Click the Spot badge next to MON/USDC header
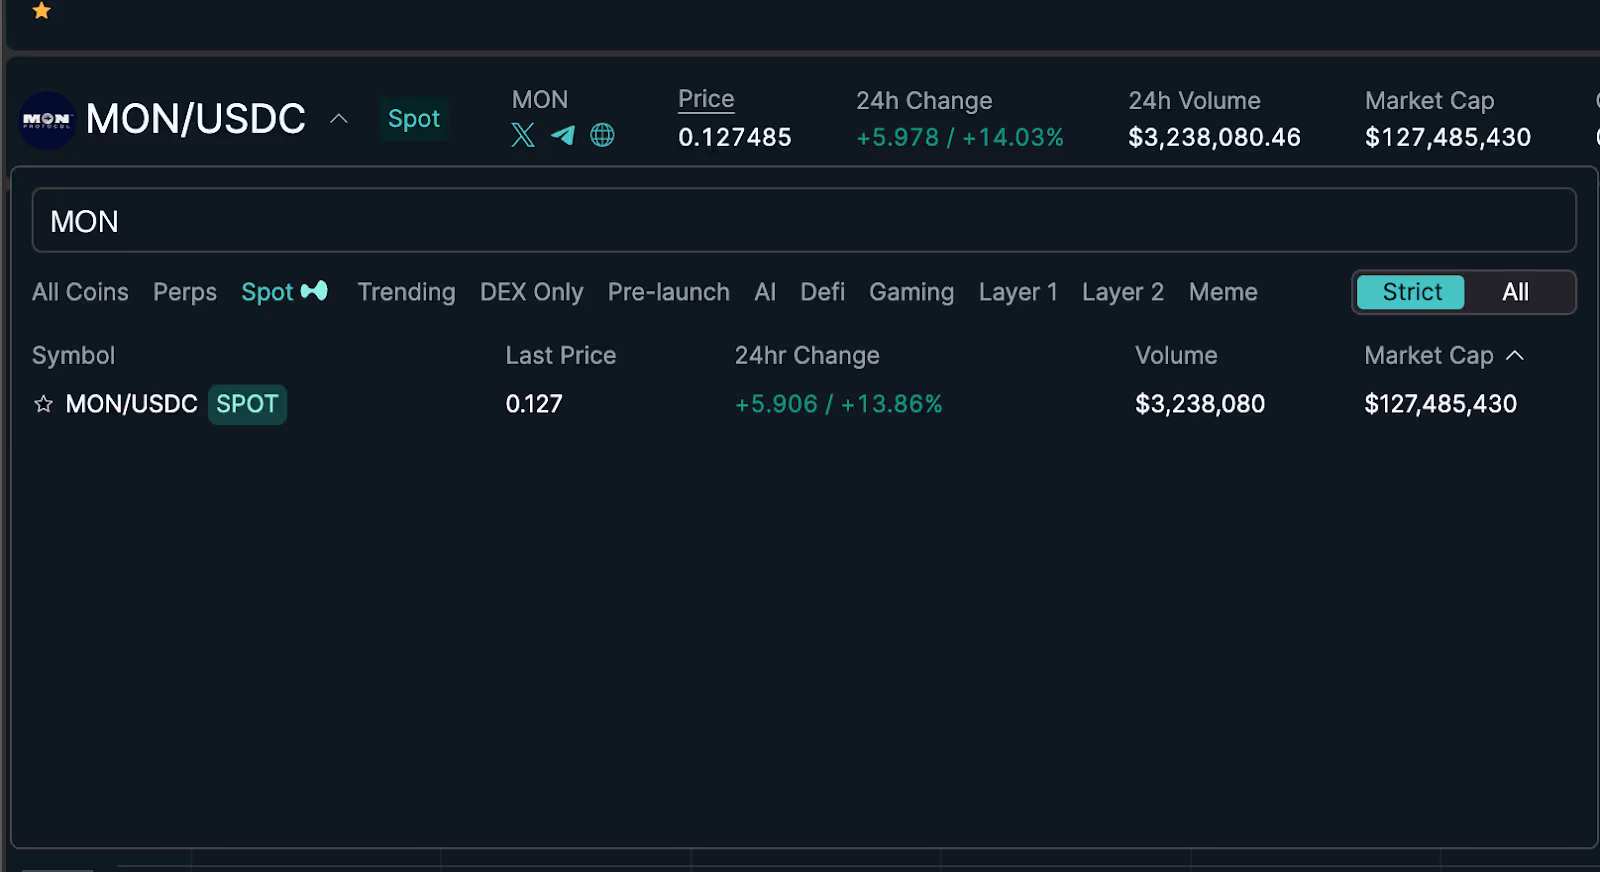The width and height of the screenshot is (1600, 872). coord(413,119)
